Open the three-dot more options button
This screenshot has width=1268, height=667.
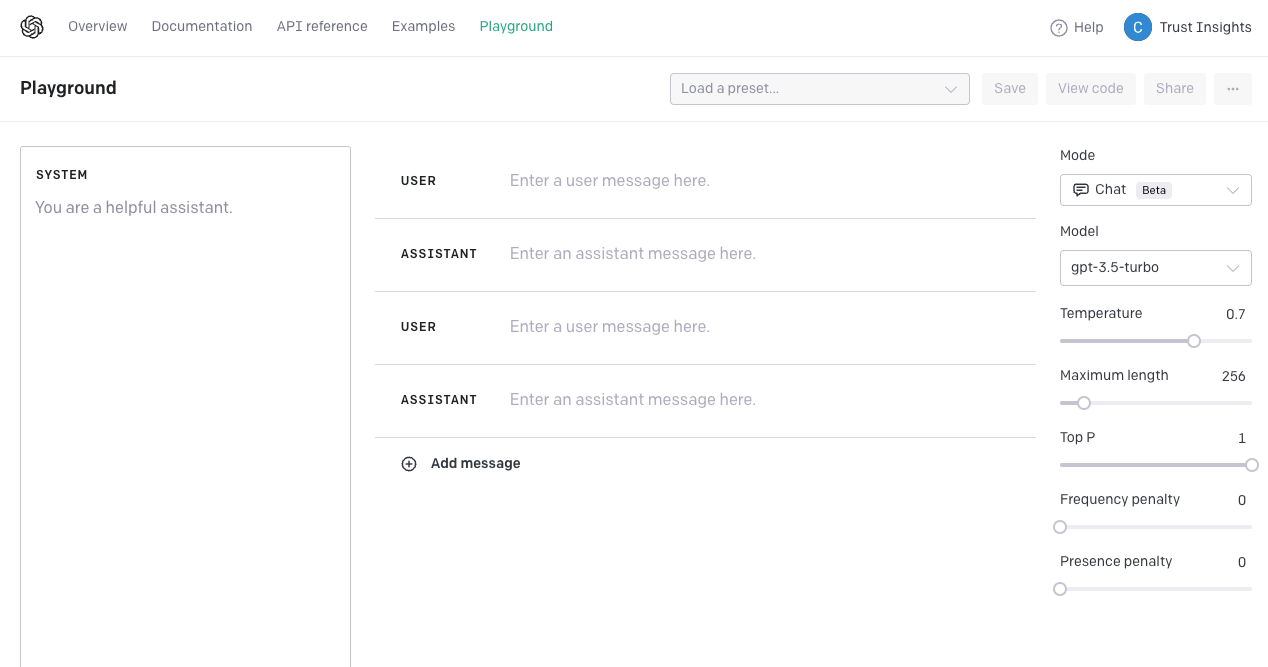click(x=1233, y=88)
